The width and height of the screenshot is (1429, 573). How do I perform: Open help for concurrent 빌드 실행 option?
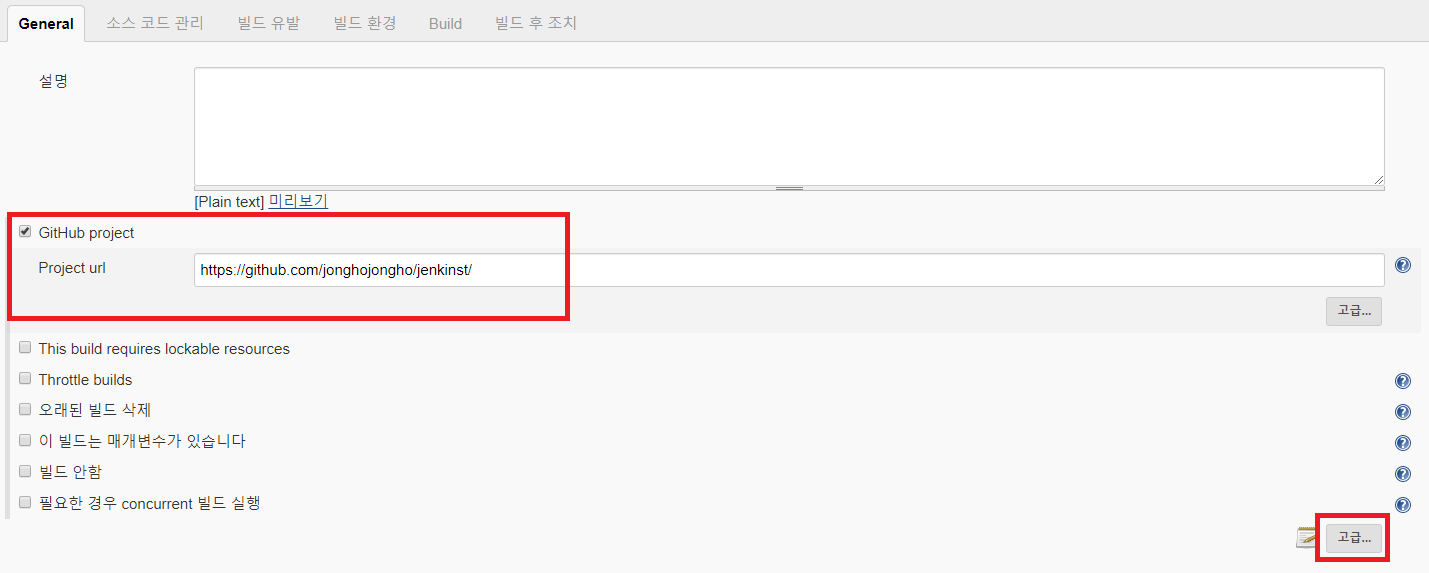pos(1402,505)
